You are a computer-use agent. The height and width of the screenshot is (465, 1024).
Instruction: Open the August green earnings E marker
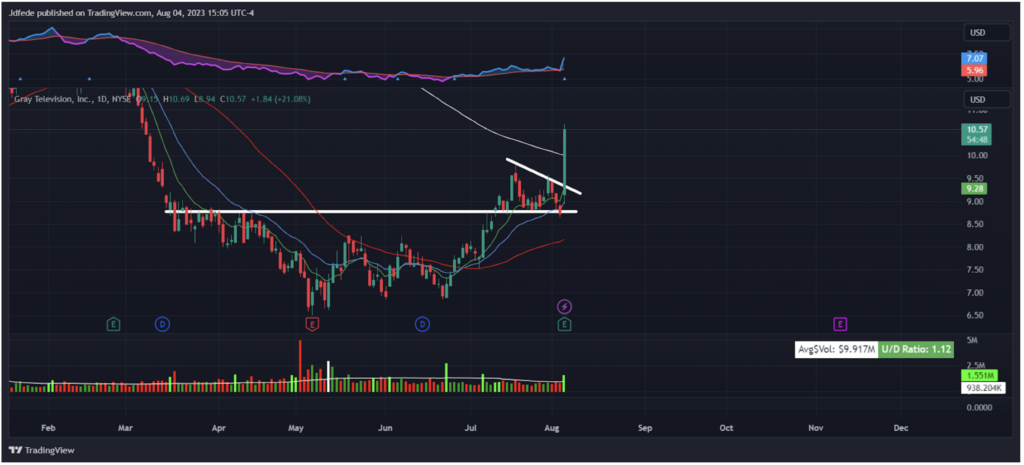click(x=564, y=324)
